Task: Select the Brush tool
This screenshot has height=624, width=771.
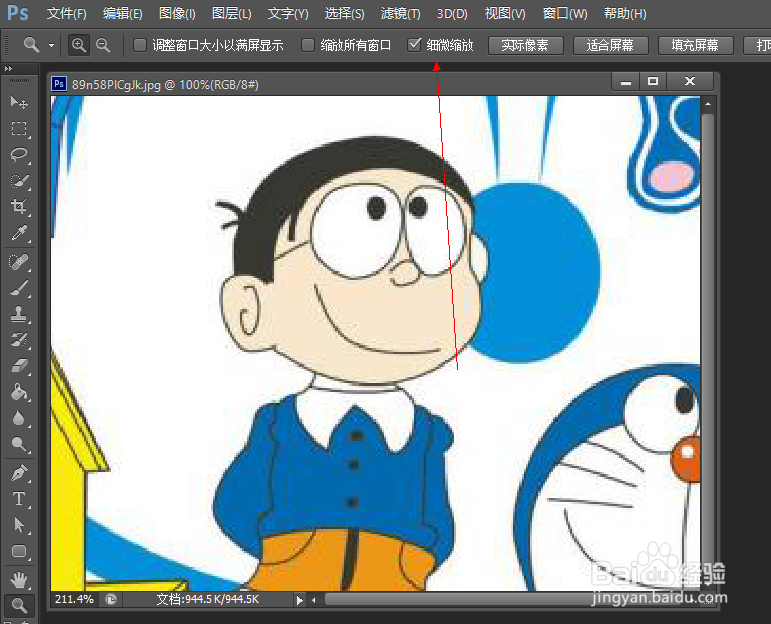Action: click(19, 288)
